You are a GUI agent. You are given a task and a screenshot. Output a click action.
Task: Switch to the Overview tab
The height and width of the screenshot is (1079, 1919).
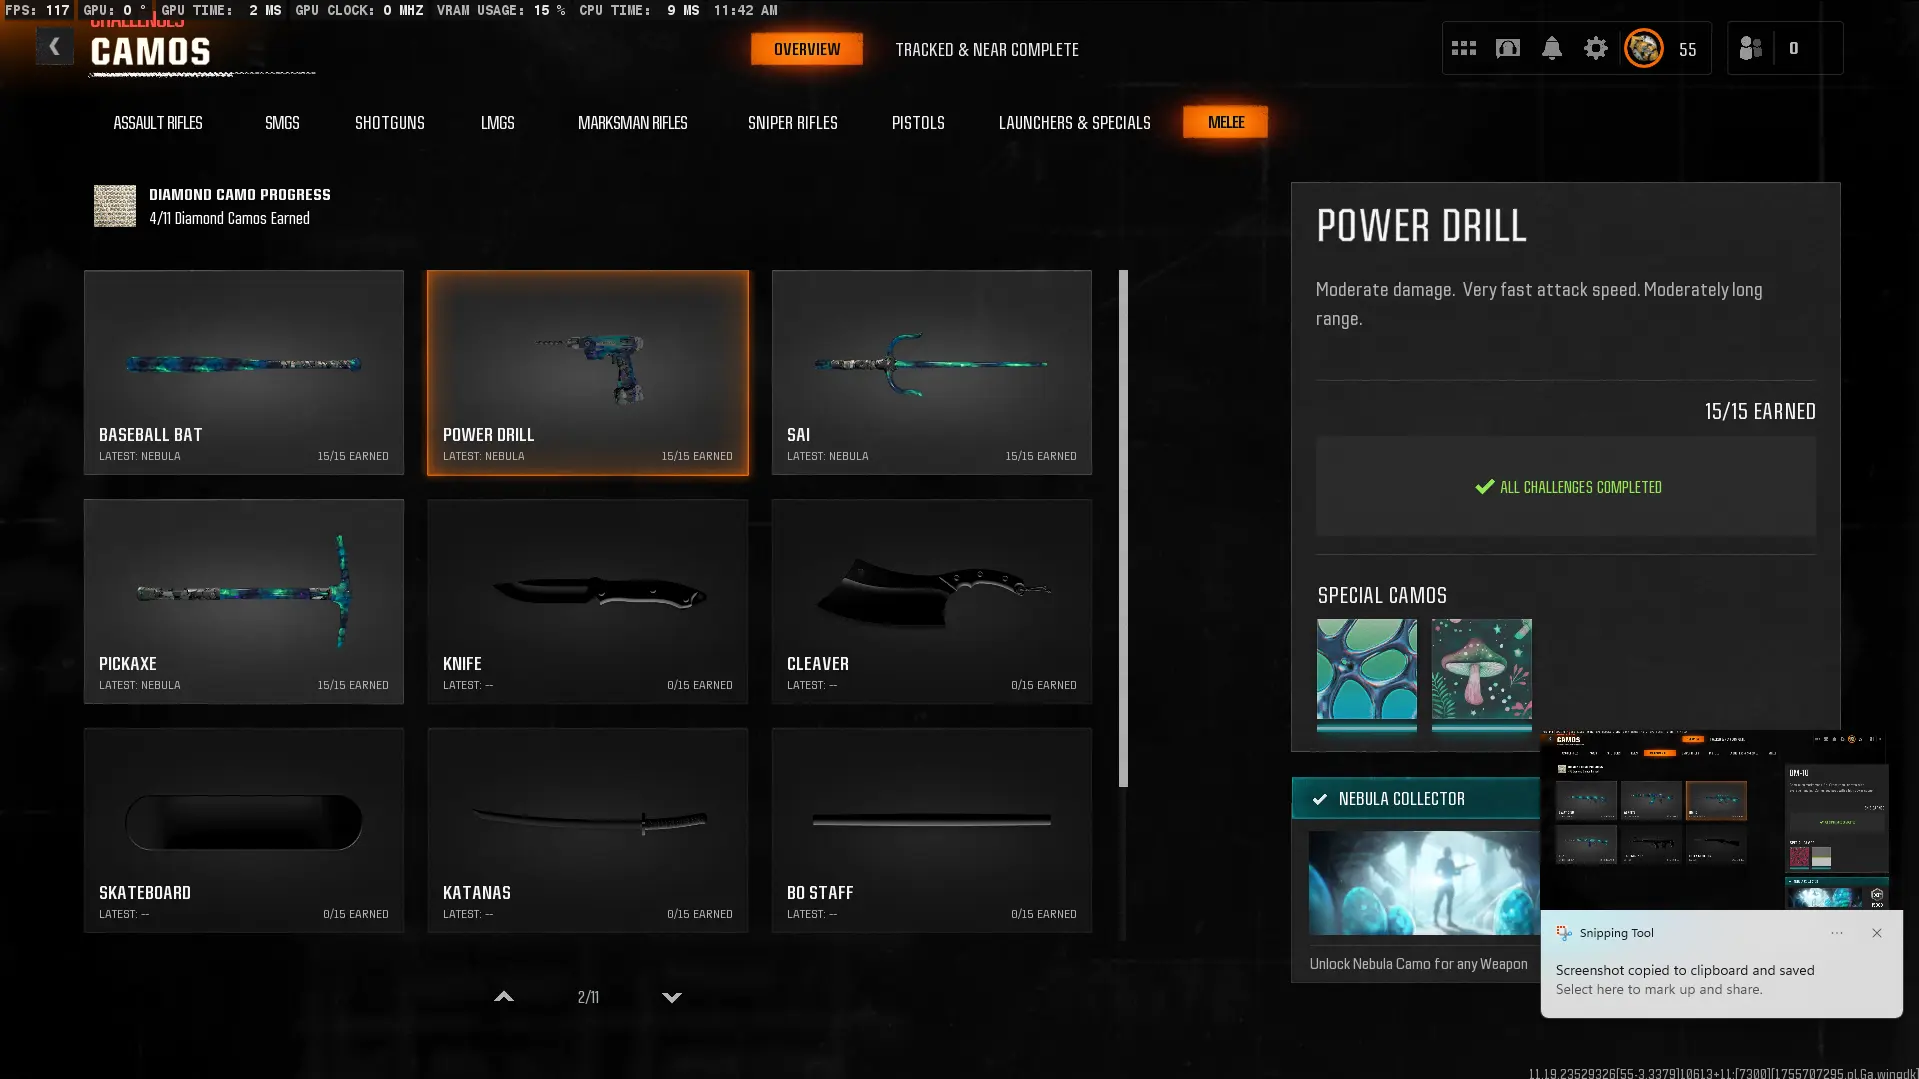(x=807, y=49)
